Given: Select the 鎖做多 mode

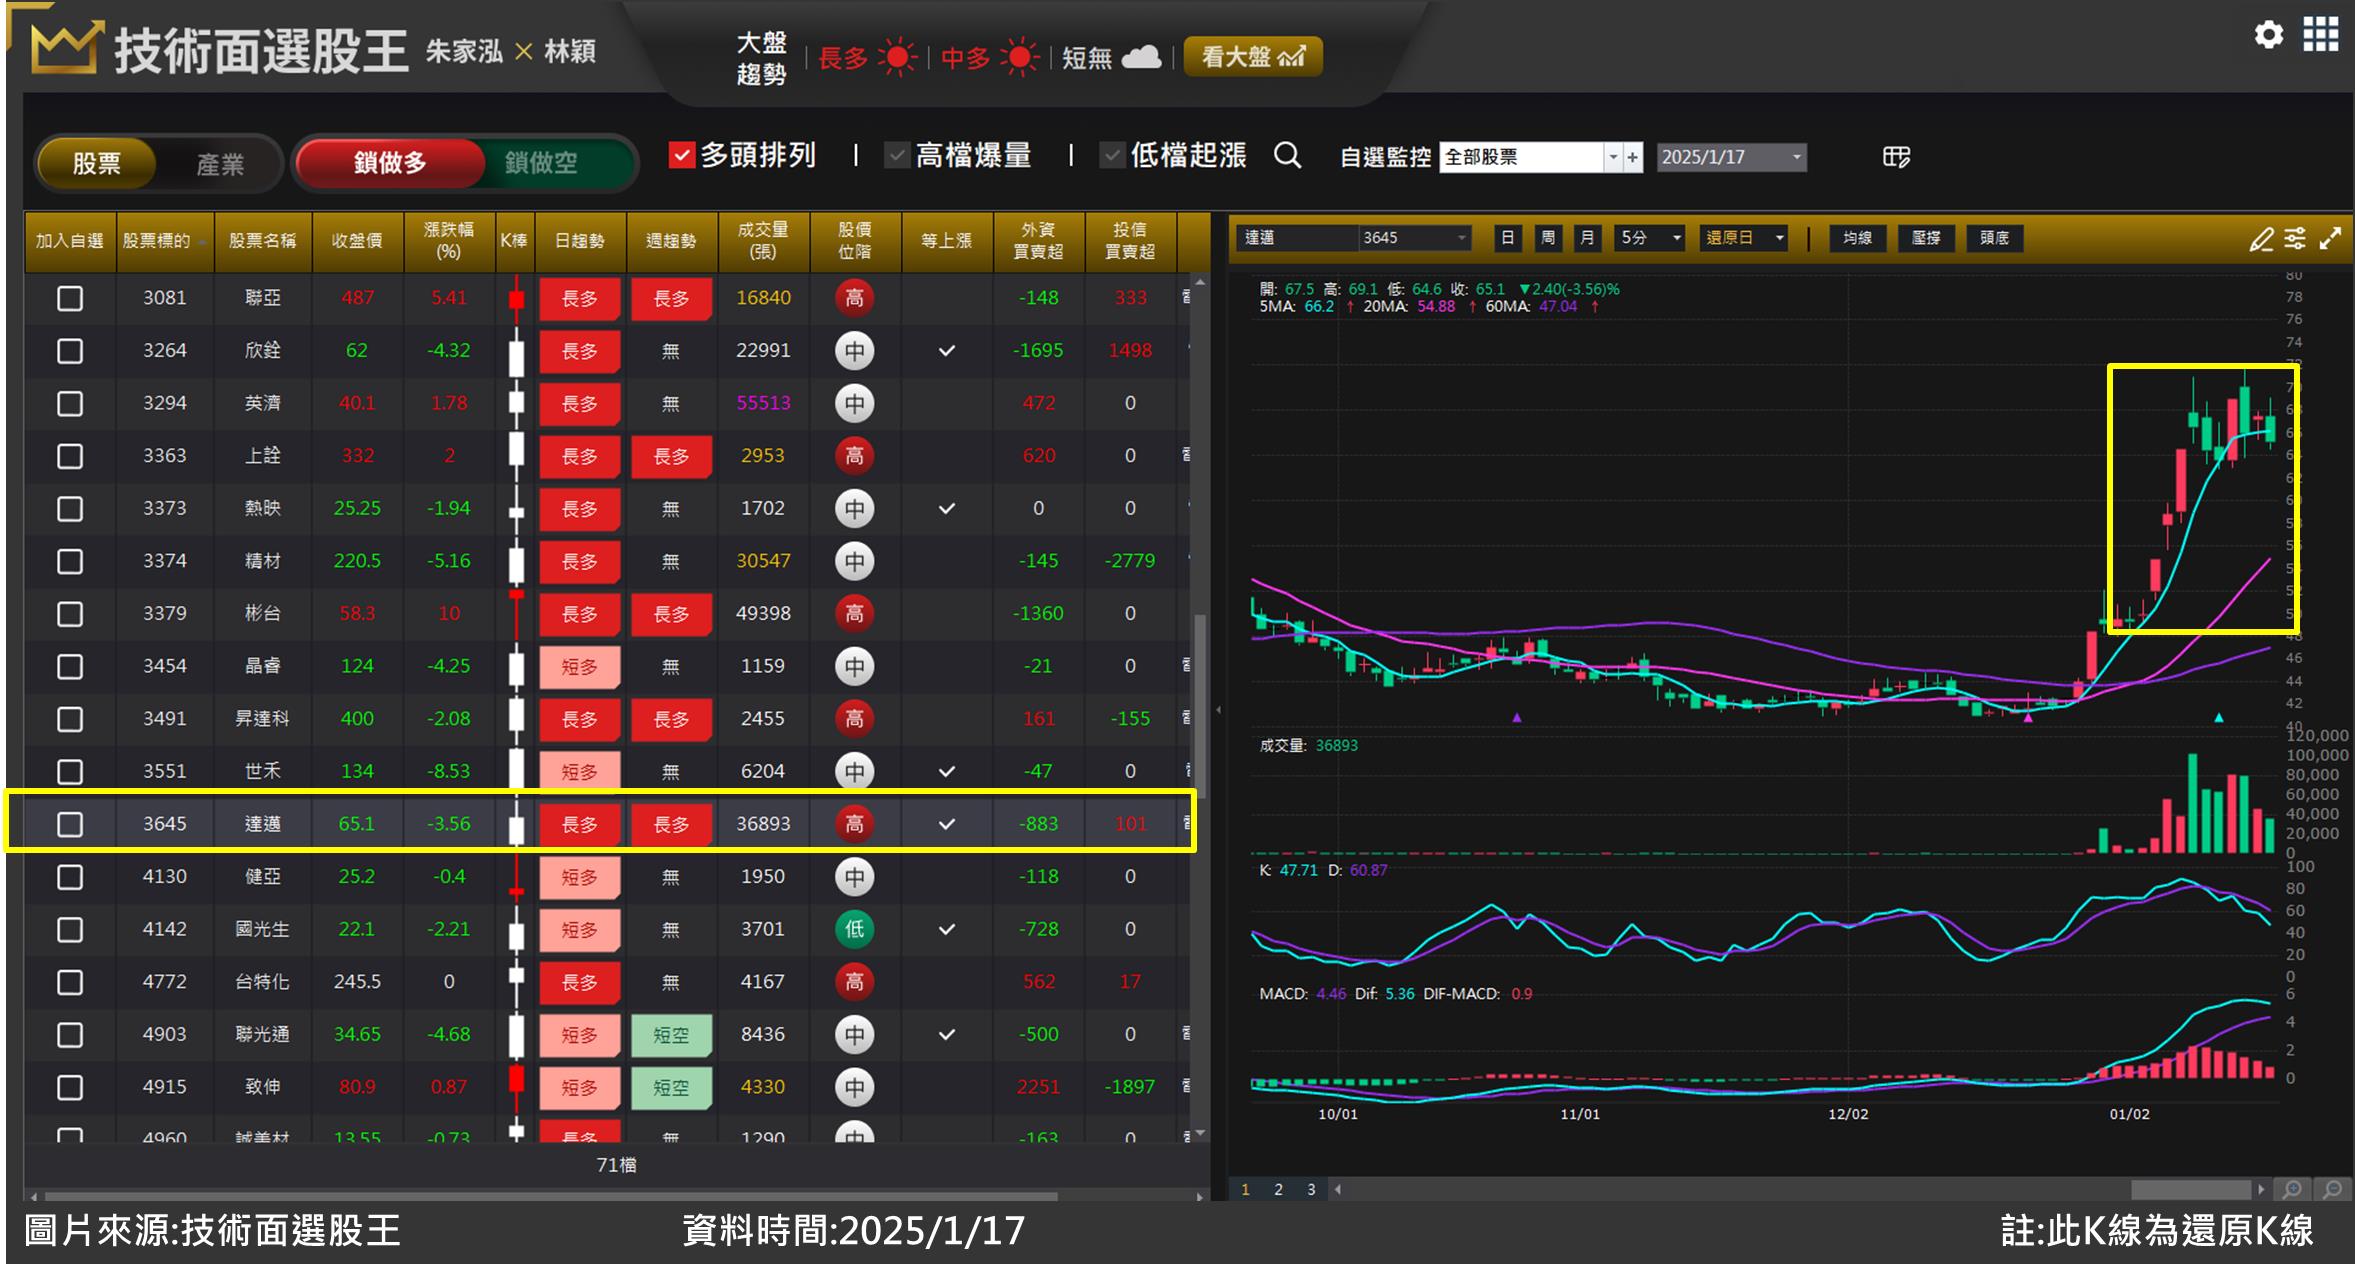Looking at the screenshot, I should click(x=390, y=162).
